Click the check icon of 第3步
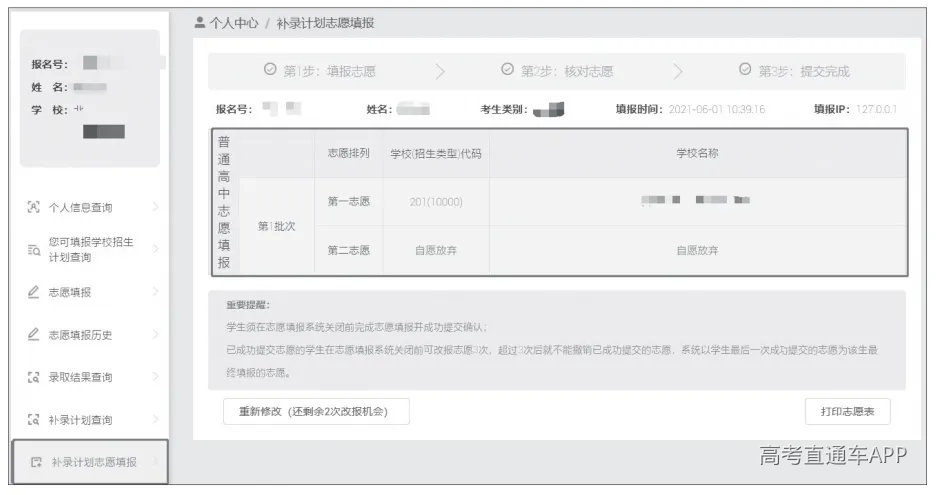936x495 pixels. coord(745,69)
